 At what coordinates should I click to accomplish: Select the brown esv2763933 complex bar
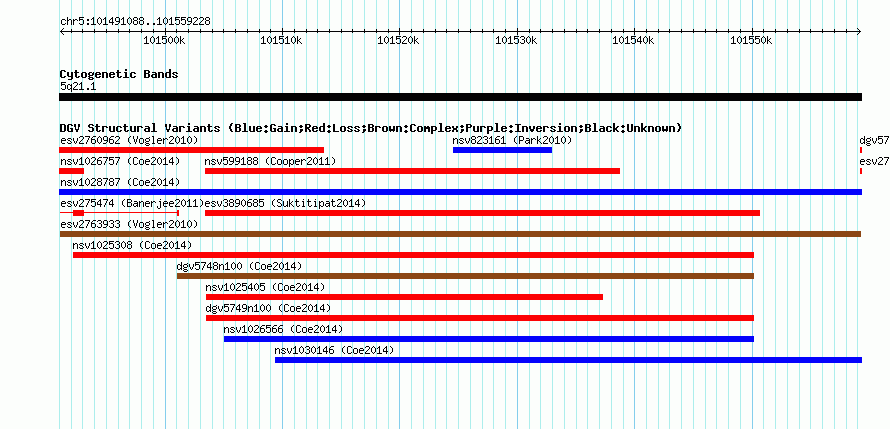(460, 234)
